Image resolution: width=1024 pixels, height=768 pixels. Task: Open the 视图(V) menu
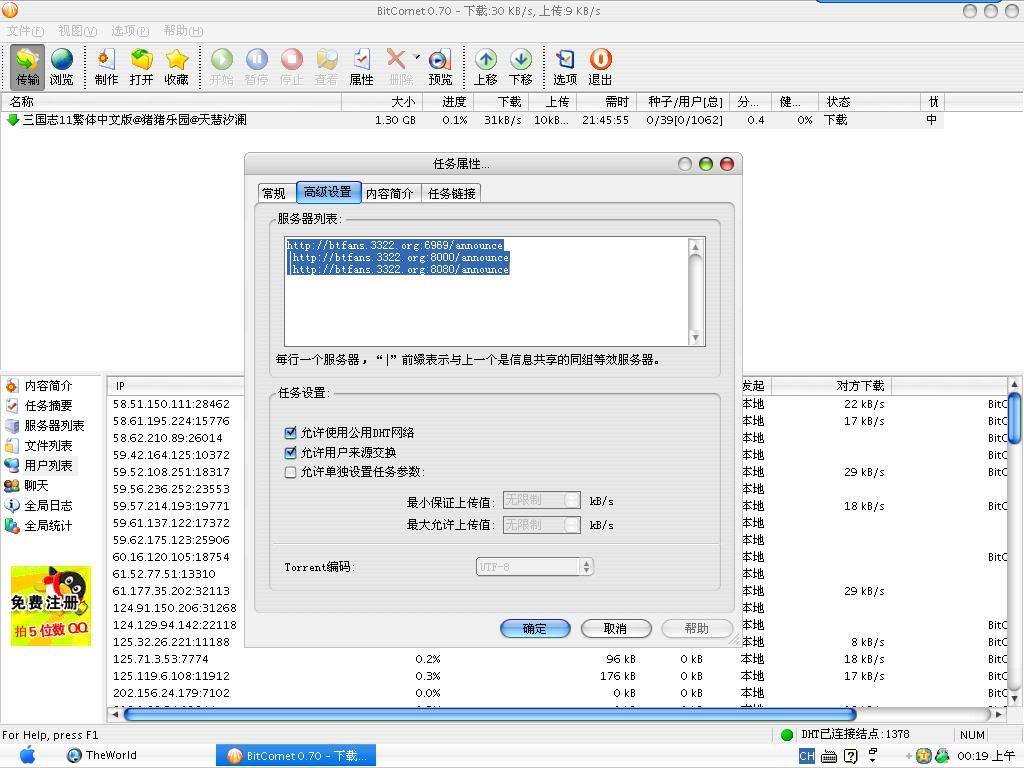pos(78,31)
